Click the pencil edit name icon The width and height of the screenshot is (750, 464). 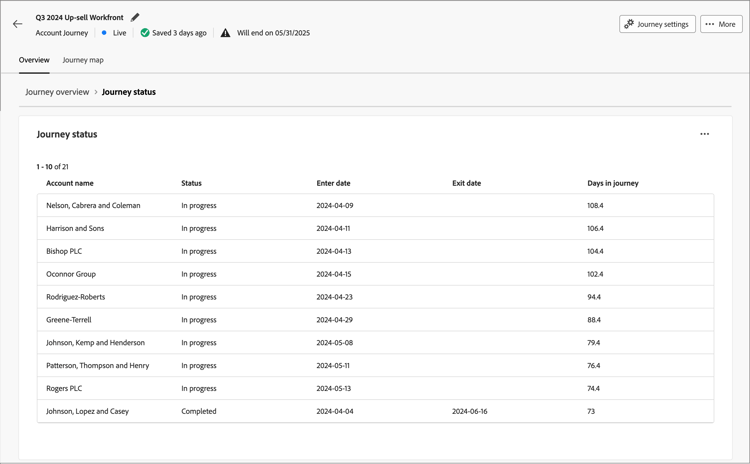(135, 17)
